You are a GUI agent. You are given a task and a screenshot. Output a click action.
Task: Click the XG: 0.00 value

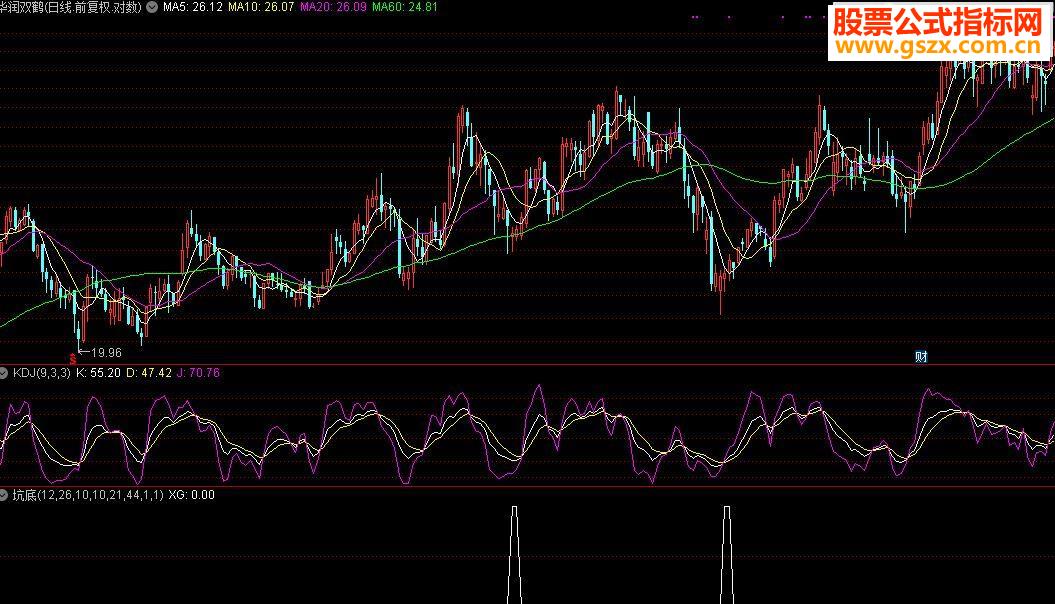pos(192,496)
